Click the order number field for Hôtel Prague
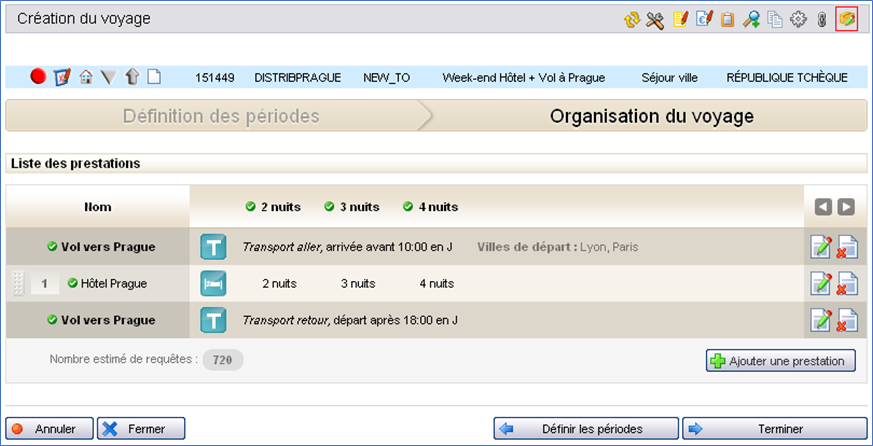Image resolution: width=873 pixels, height=446 pixels. (x=44, y=284)
